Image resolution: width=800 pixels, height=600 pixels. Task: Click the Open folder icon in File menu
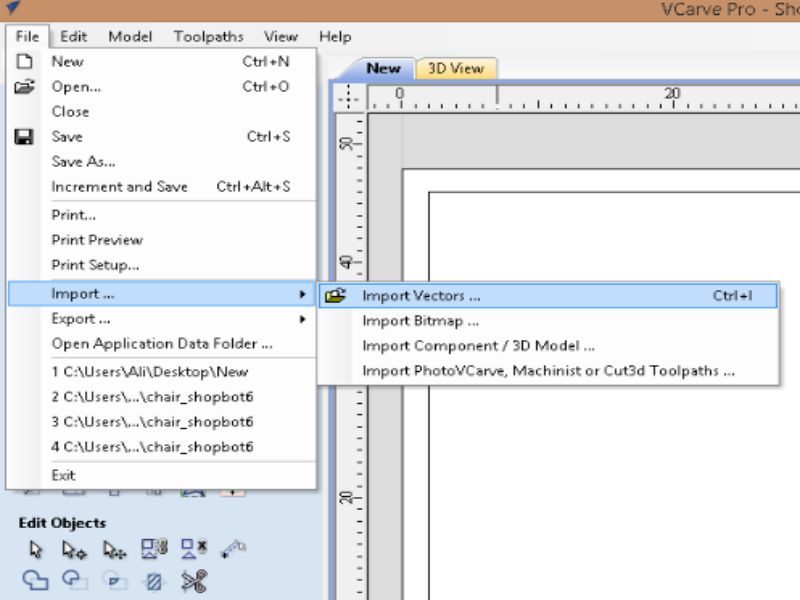pyautogui.click(x=24, y=87)
